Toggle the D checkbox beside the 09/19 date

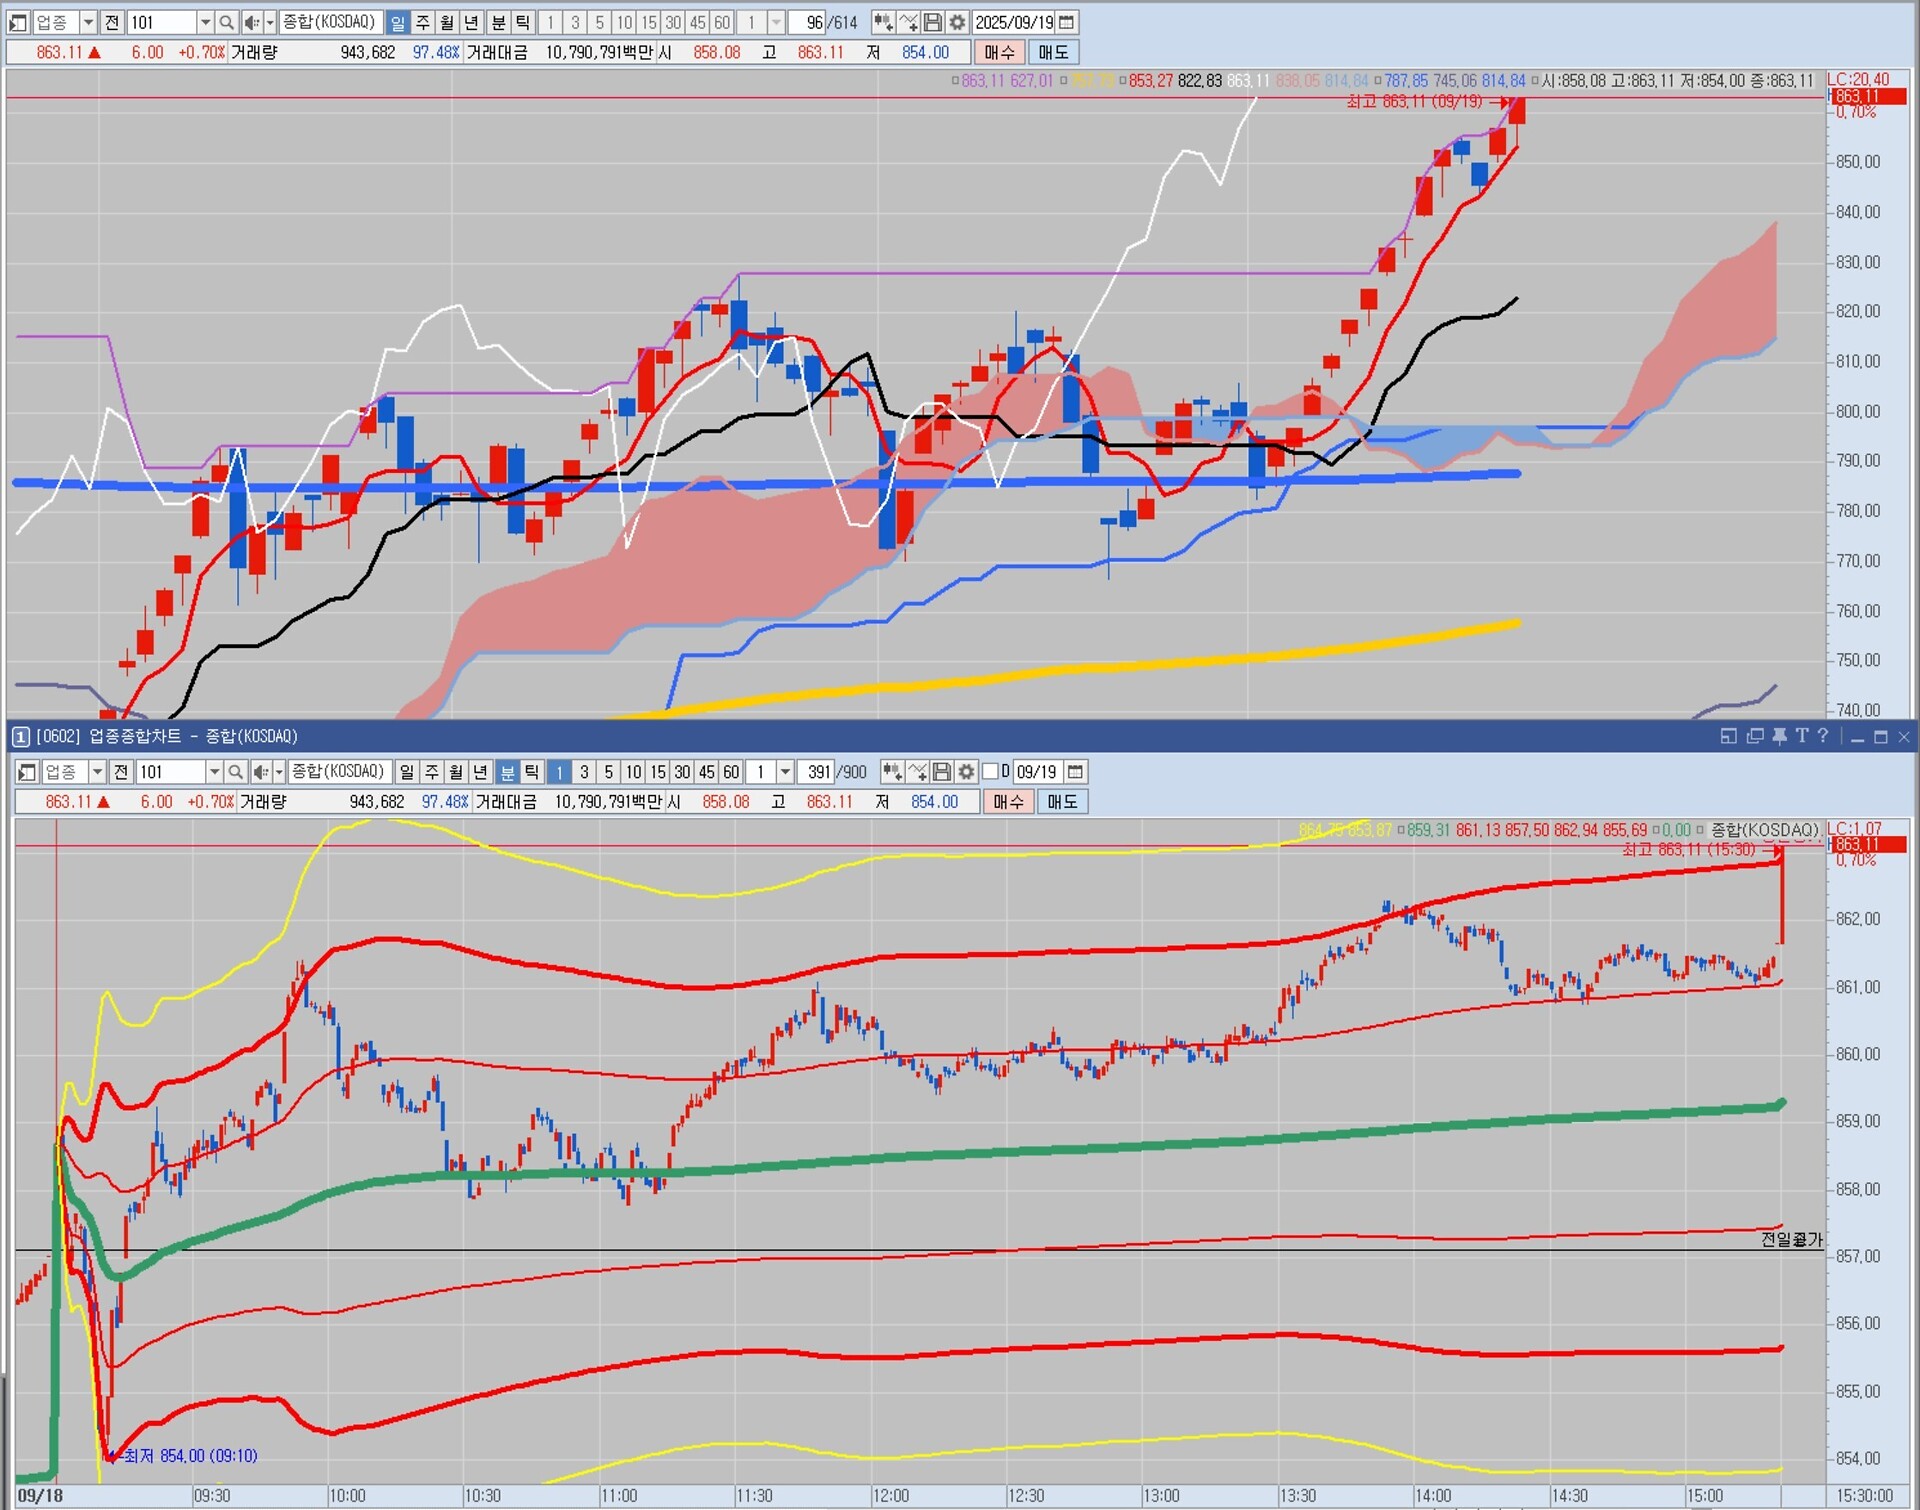coord(991,772)
